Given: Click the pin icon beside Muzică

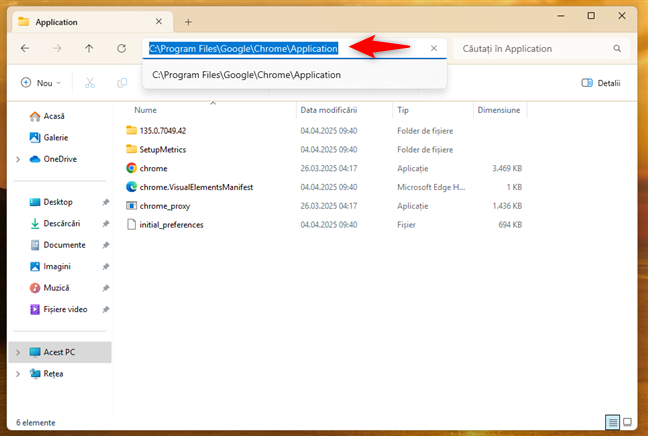Looking at the screenshot, I should [x=106, y=288].
